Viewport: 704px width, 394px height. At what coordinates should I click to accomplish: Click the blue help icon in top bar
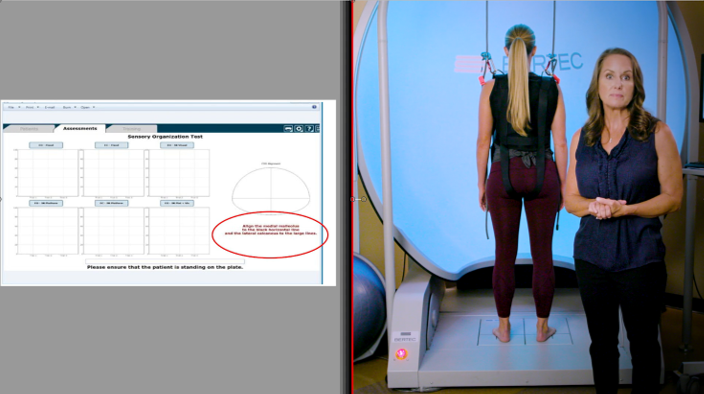click(x=314, y=107)
